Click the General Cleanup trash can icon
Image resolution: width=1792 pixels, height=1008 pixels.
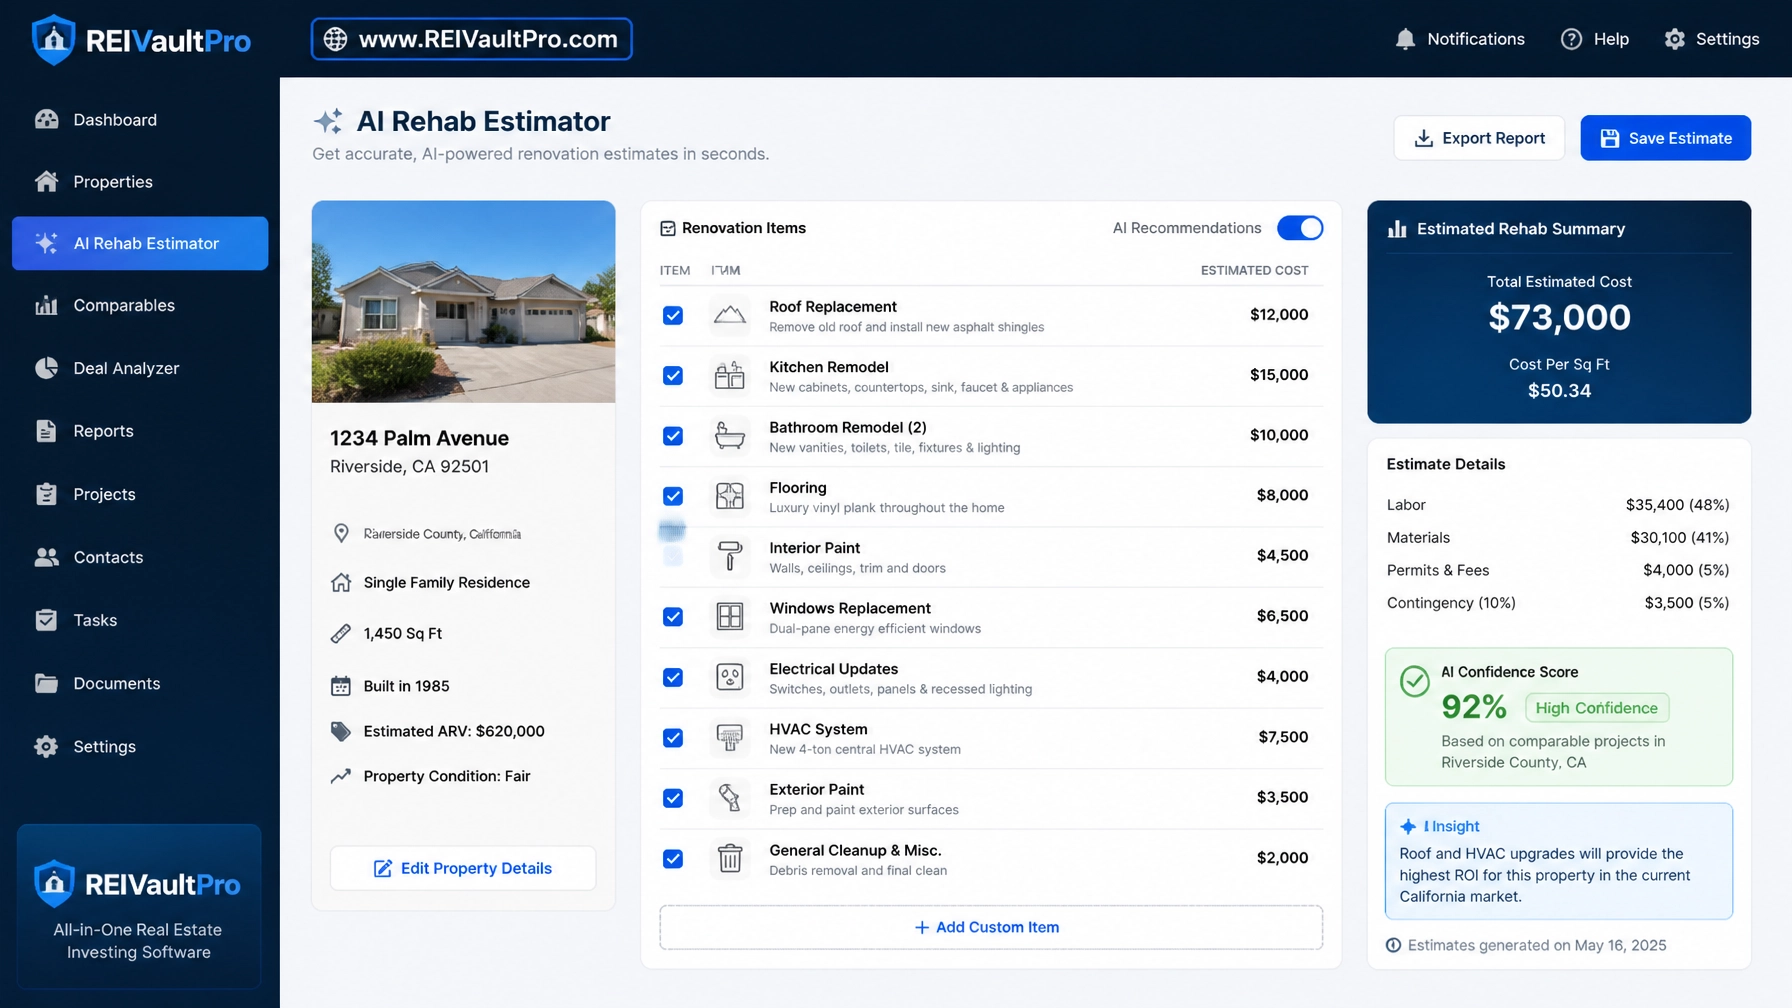tap(730, 858)
